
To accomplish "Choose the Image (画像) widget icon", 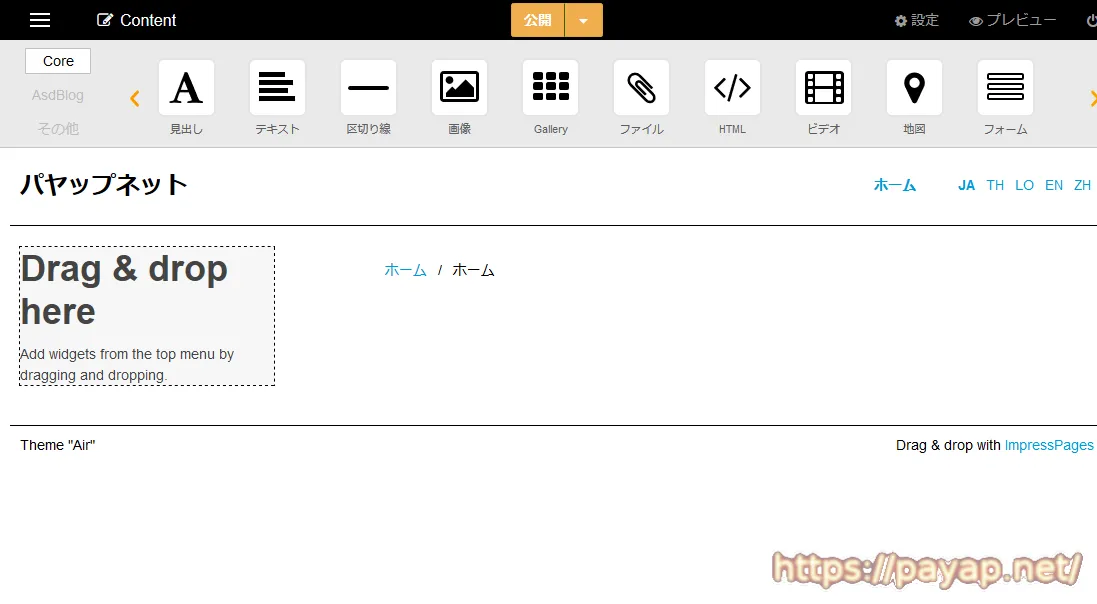I will pyautogui.click(x=459, y=88).
